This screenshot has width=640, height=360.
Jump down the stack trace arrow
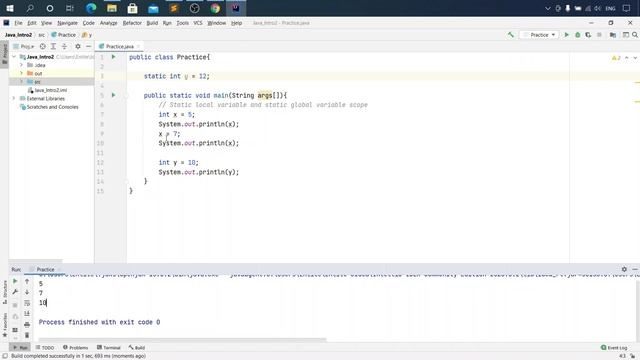click(27, 292)
